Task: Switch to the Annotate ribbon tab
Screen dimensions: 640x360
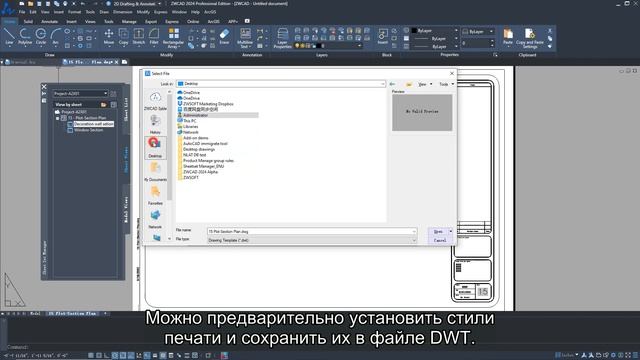Action: (50, 22)
